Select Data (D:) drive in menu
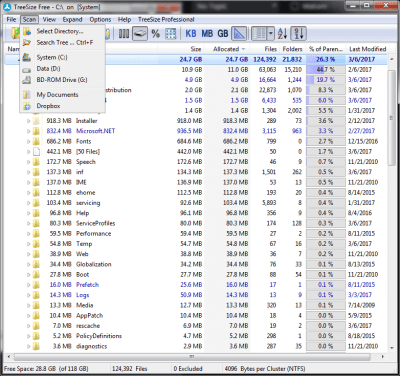The image size is (400, 376). [x=48, y=69]
